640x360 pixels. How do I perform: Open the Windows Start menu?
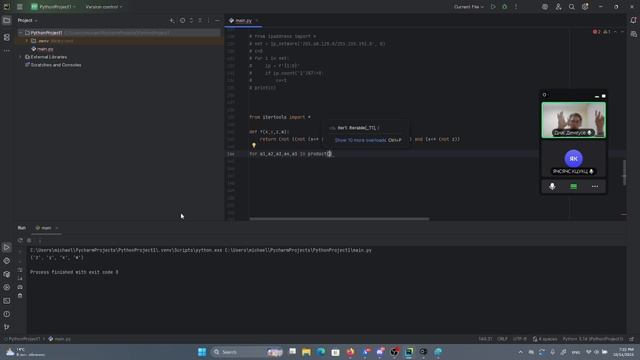click(202, 352)
